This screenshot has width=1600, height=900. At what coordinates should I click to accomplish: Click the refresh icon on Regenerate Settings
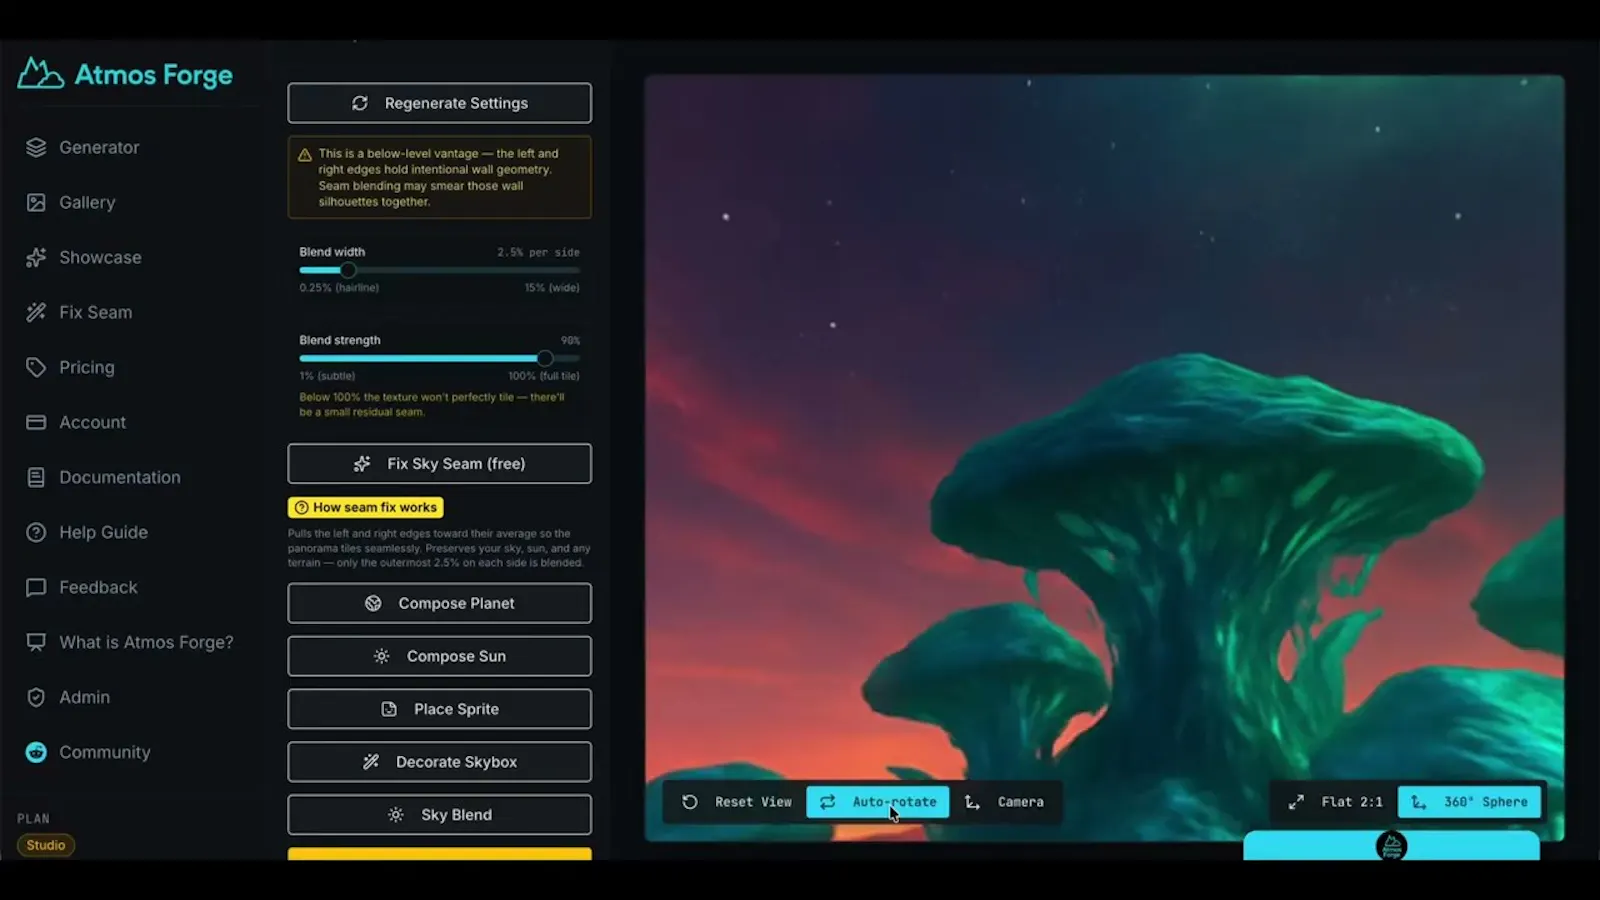coord(360,103)
